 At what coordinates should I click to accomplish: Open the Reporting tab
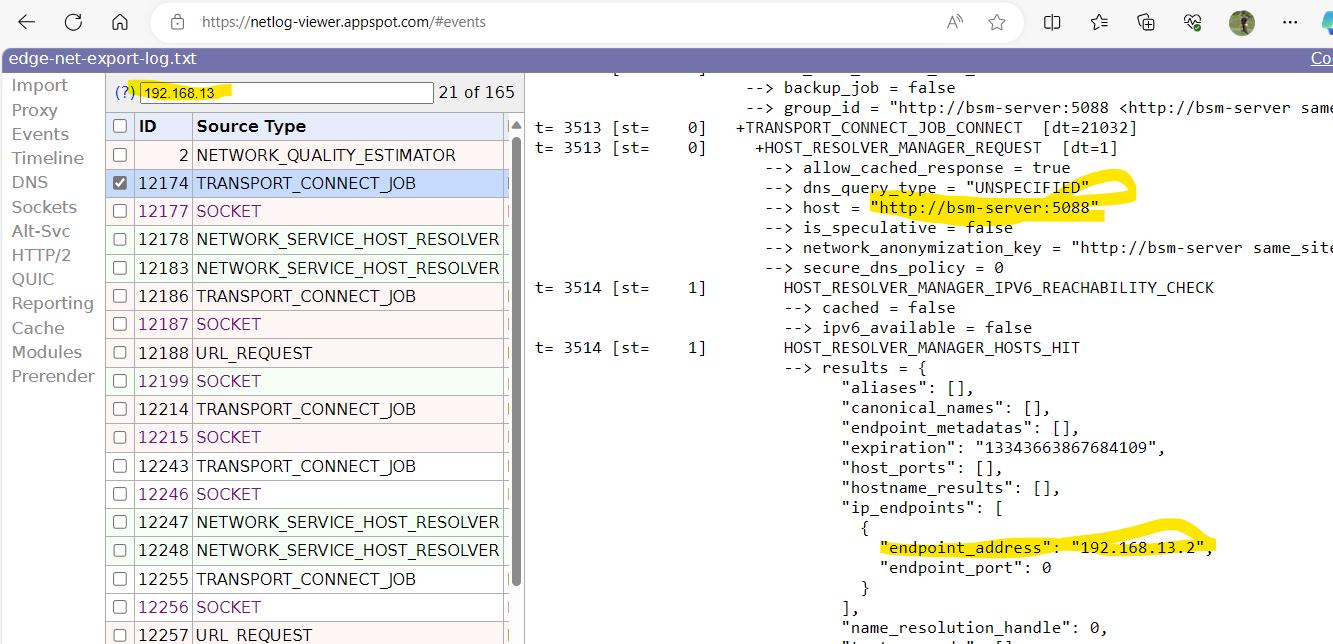tap(53, 303)
